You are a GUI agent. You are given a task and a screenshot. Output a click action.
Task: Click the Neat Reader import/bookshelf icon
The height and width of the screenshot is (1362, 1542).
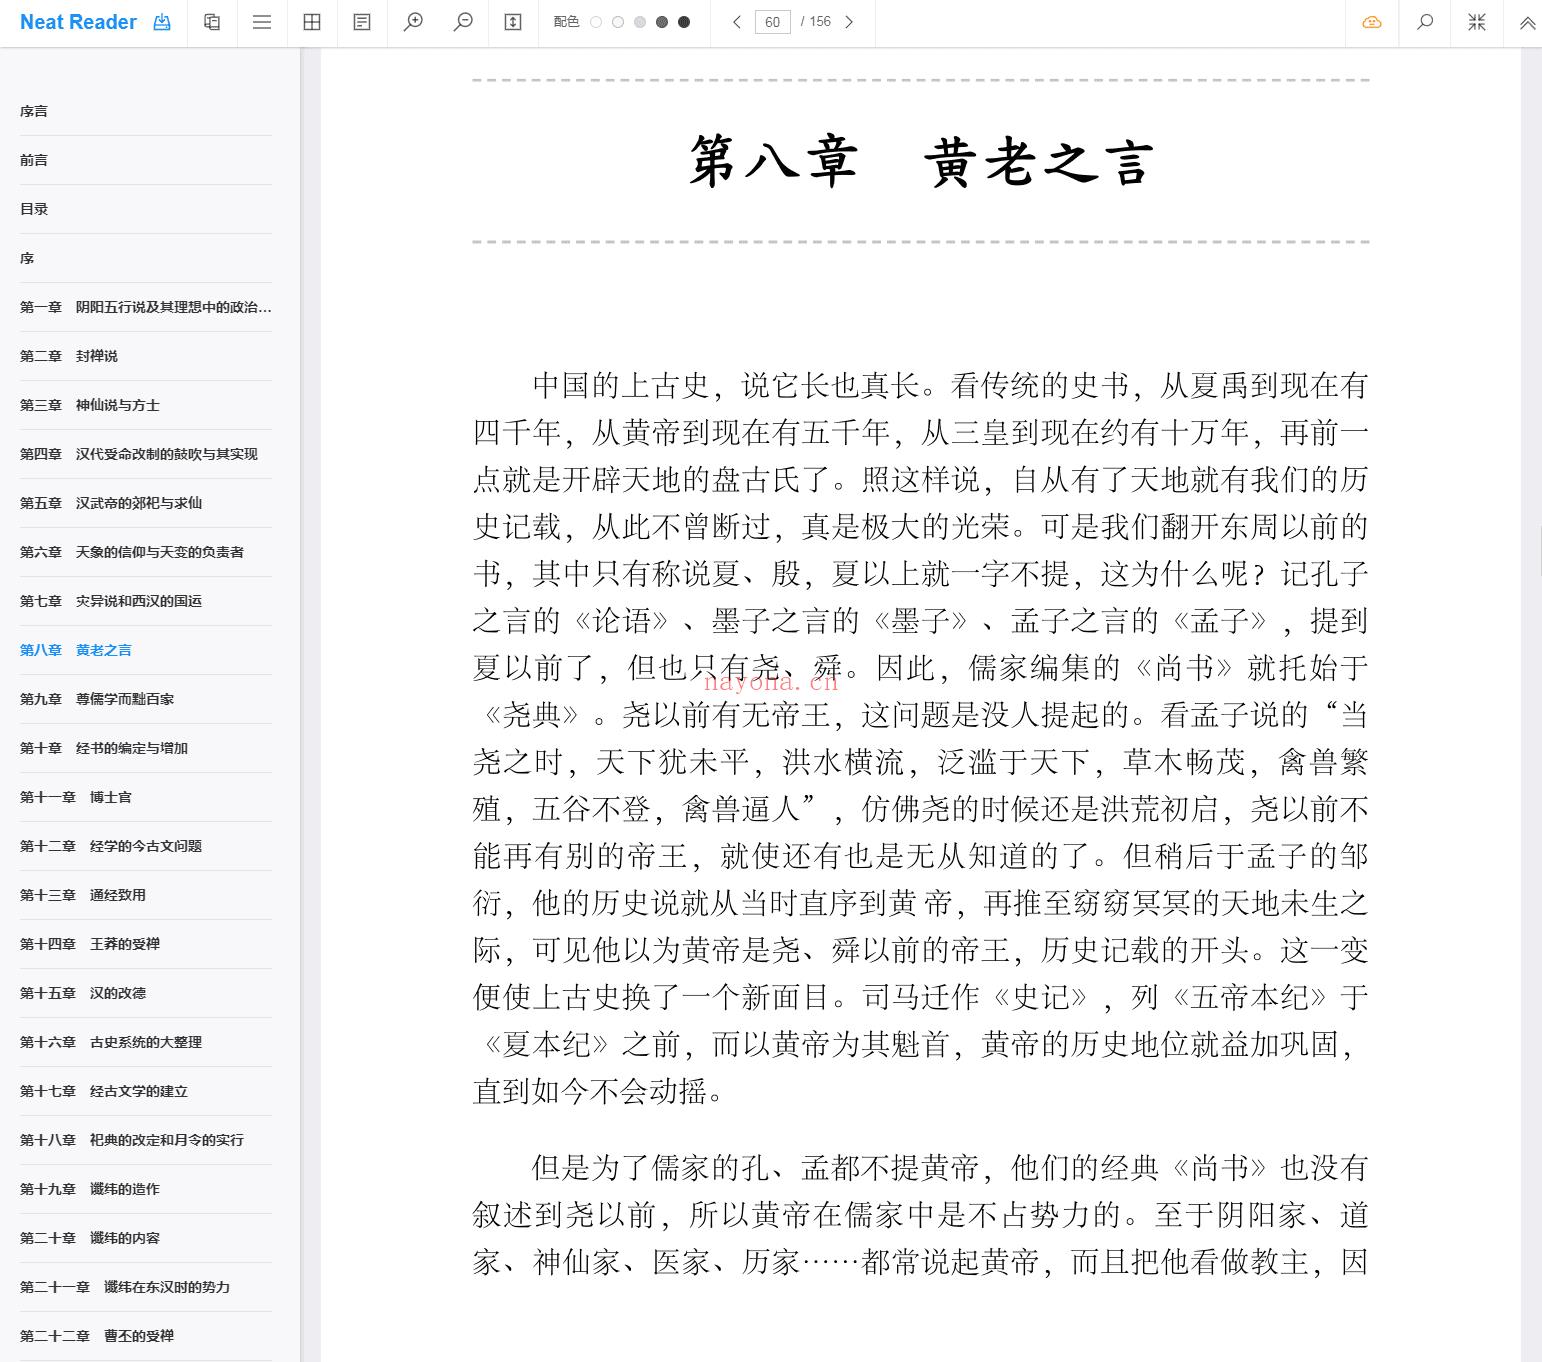[162, 22]
